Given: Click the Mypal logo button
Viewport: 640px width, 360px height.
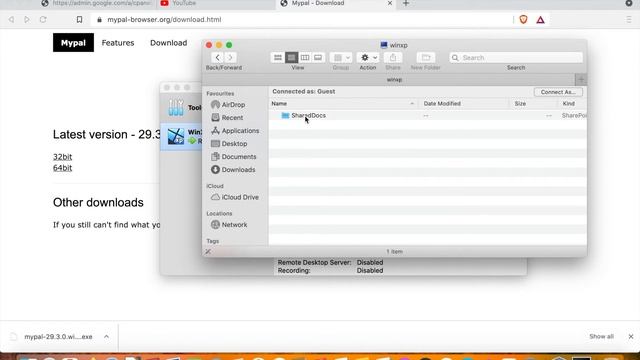Looking at the screenshot, I should click(73, 43).
